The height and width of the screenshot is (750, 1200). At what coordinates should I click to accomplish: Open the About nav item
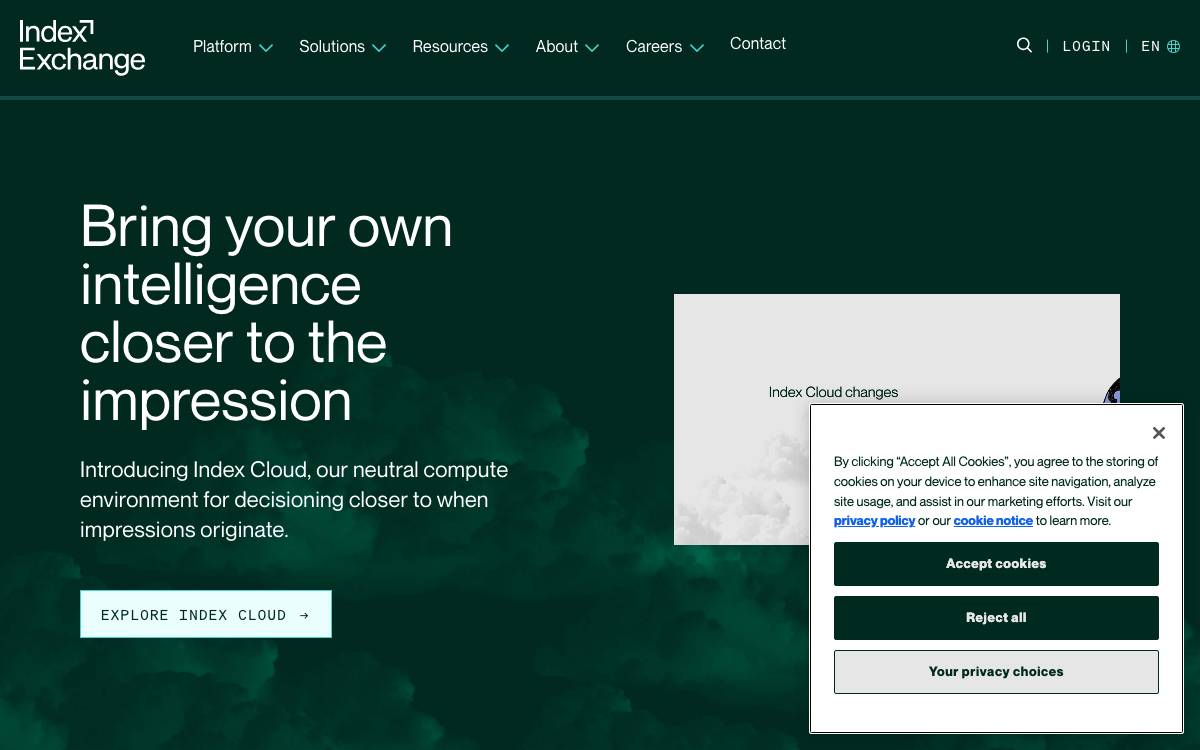pos(556,46)
